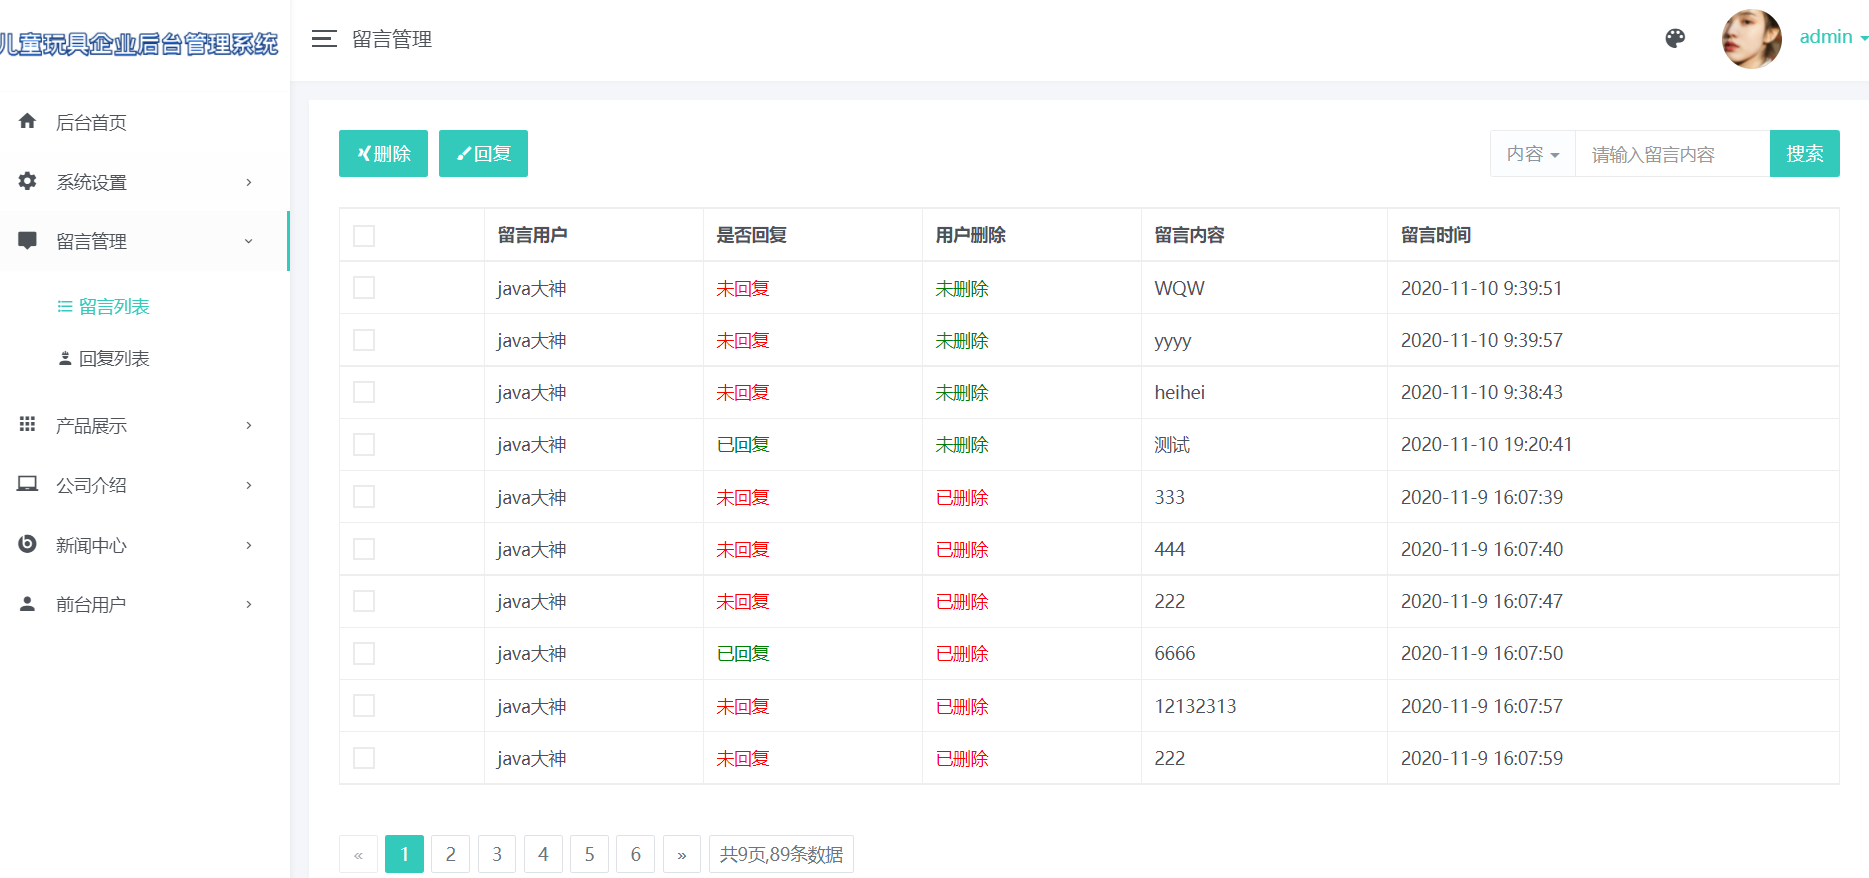Click 已删除 status in the 6666 row
The width and height of the screenshot is (1869, 878).
(x=962, y=654)
